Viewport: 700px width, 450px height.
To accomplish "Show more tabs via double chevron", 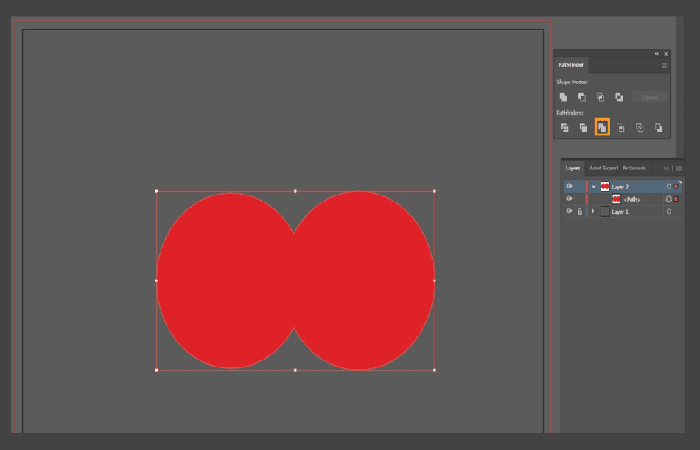I will 666,168.
